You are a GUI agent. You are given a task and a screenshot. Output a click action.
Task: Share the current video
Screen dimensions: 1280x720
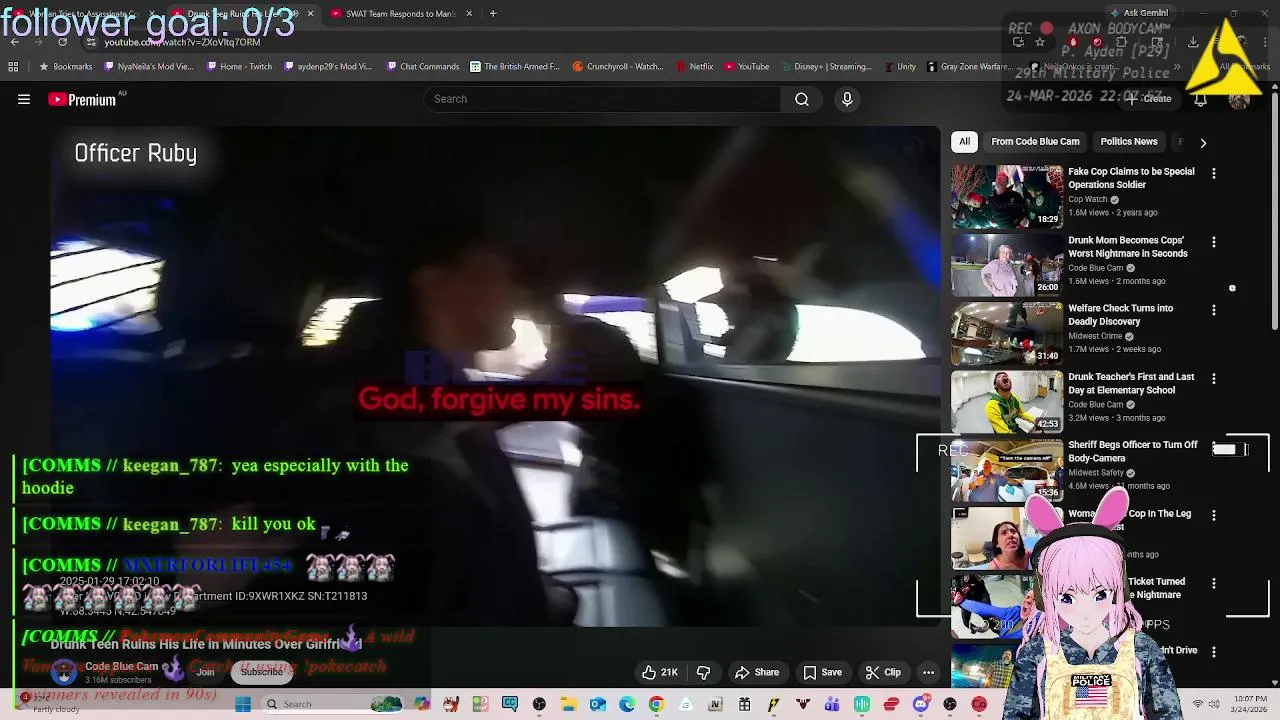pyautogui.click(x=757, y=672)
